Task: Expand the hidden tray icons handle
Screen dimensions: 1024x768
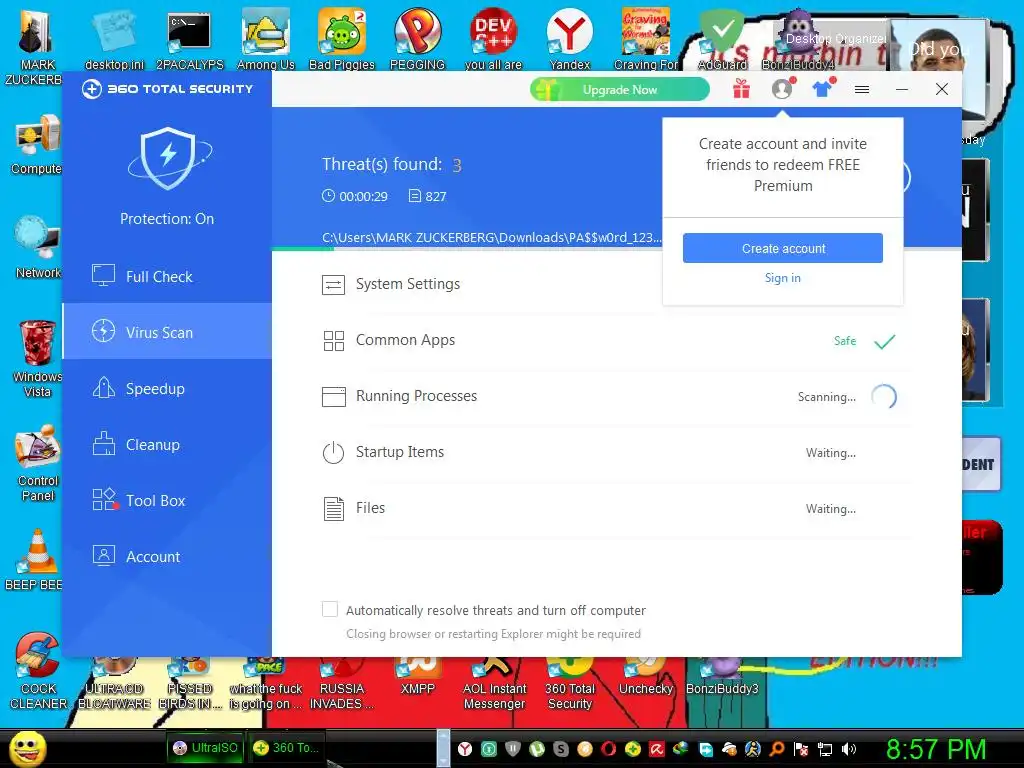Action: pos(443,748)
